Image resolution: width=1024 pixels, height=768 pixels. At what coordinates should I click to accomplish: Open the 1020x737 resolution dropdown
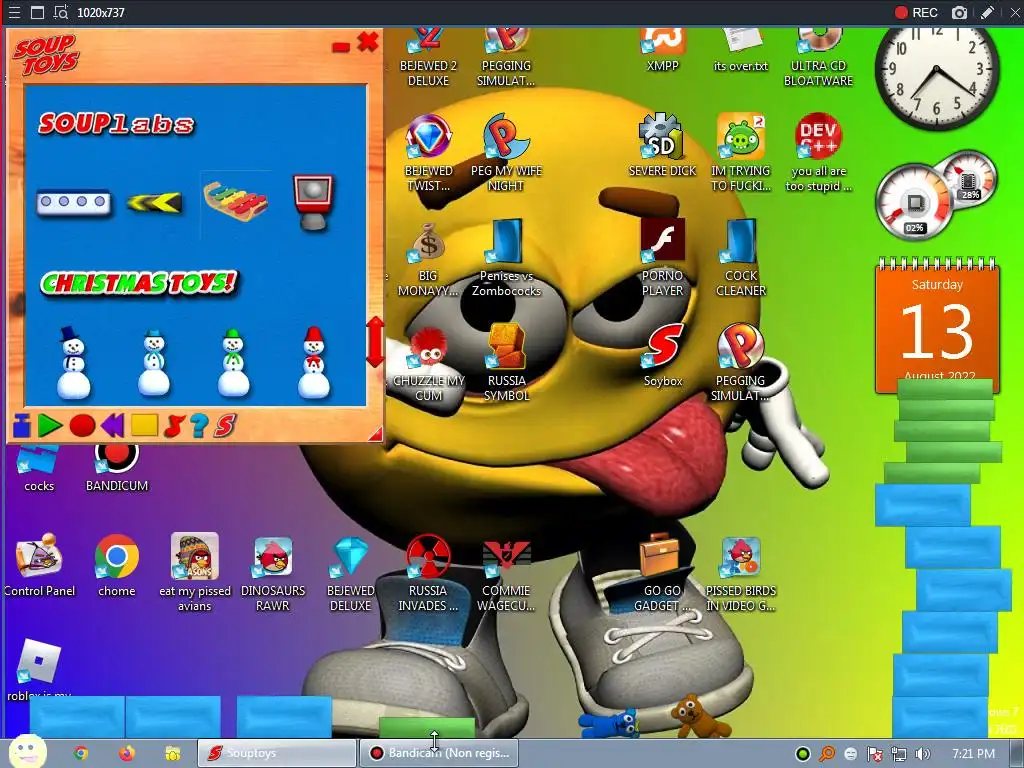[101, 12]
